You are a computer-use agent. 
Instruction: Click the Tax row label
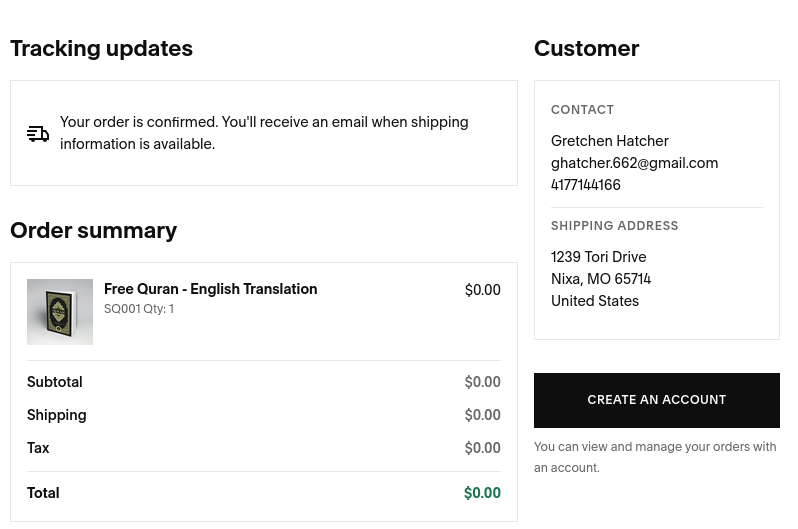(38, 448)
